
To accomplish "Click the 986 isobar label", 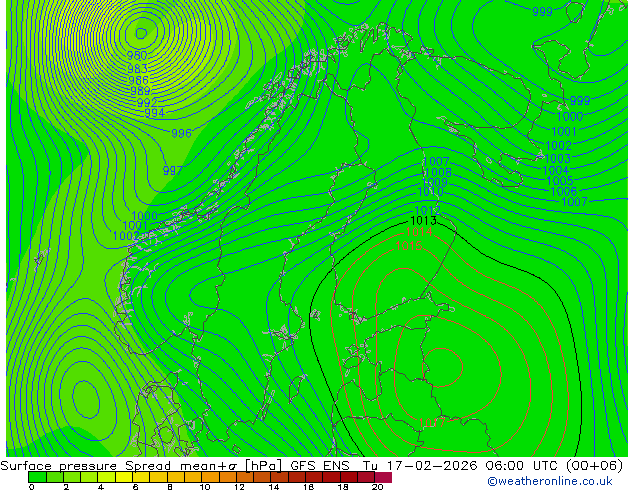I will pyautogui.click(x=139, y=80).
